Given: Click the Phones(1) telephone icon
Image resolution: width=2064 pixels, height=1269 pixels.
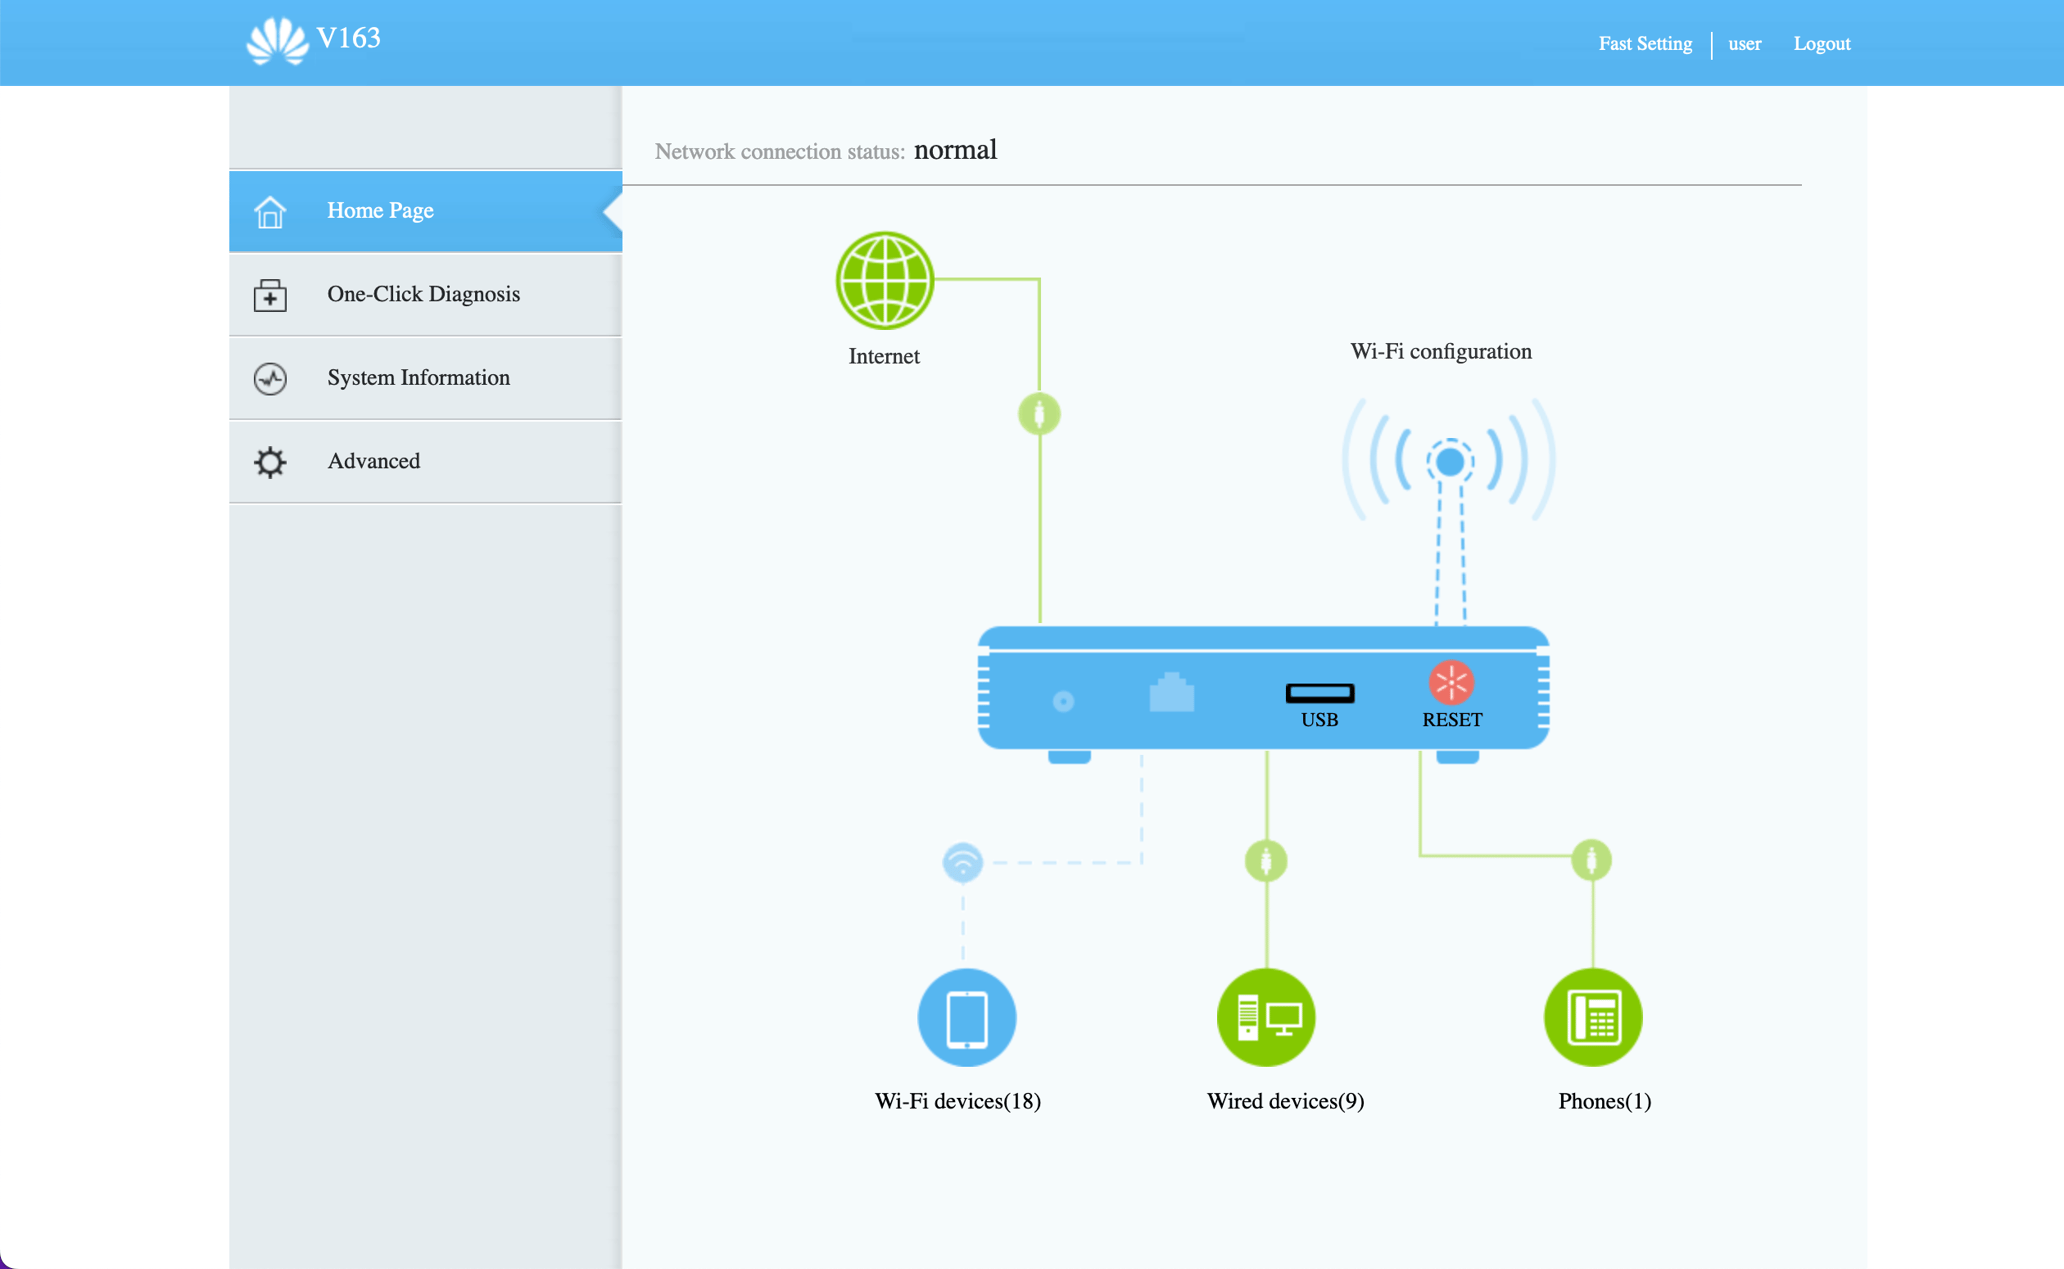Looking at the screenshot, I should (x=1593, y=1017).
